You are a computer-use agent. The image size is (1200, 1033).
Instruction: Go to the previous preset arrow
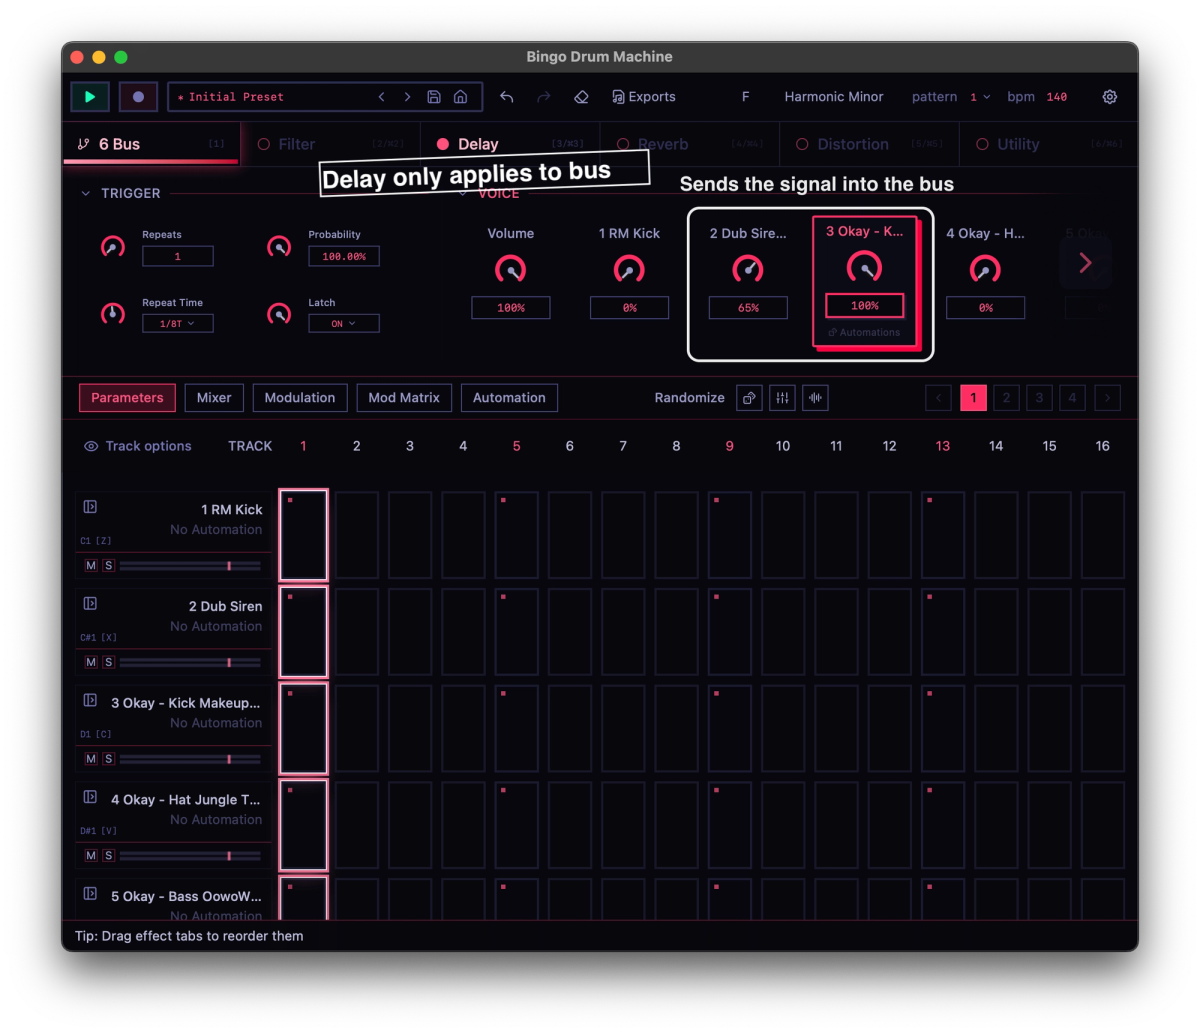click(382, 97)
